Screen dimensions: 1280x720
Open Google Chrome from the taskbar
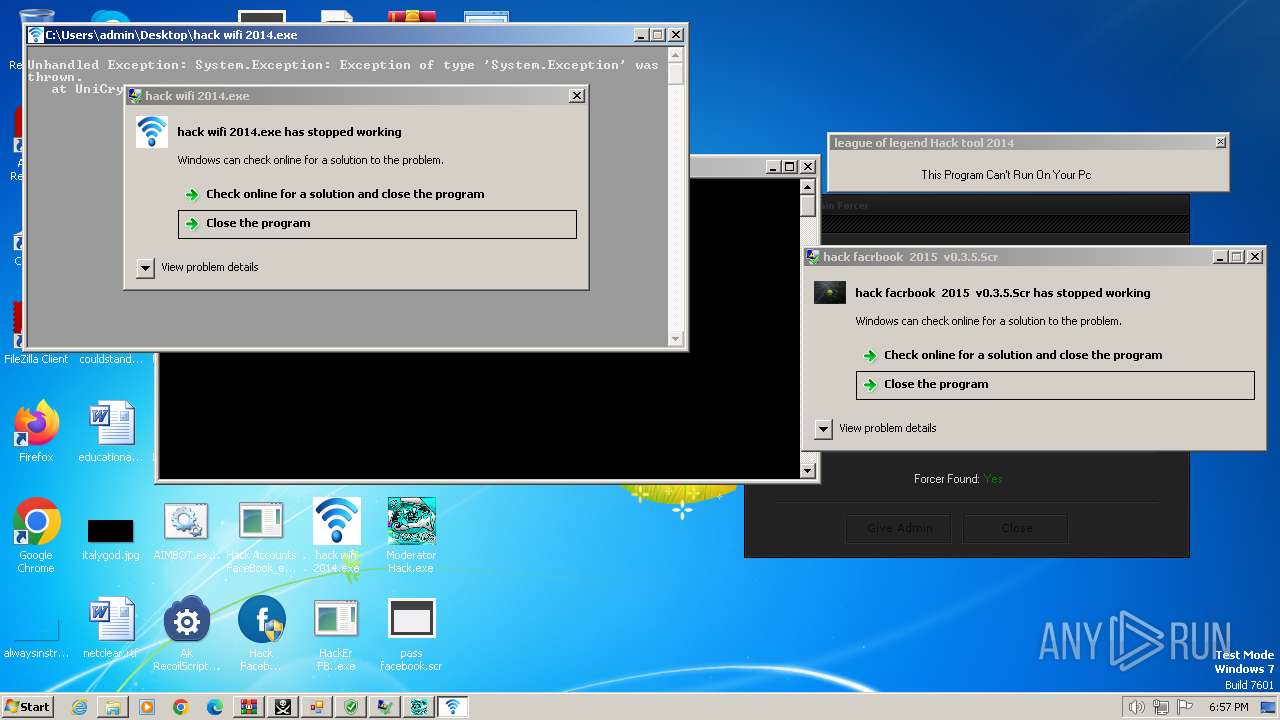coord(181,707)
